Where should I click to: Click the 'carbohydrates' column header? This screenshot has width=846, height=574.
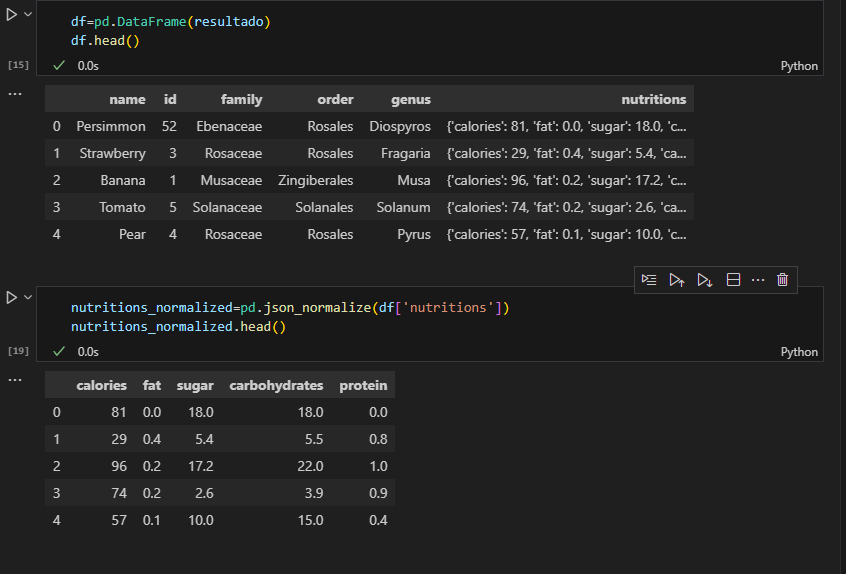(276, 385)
